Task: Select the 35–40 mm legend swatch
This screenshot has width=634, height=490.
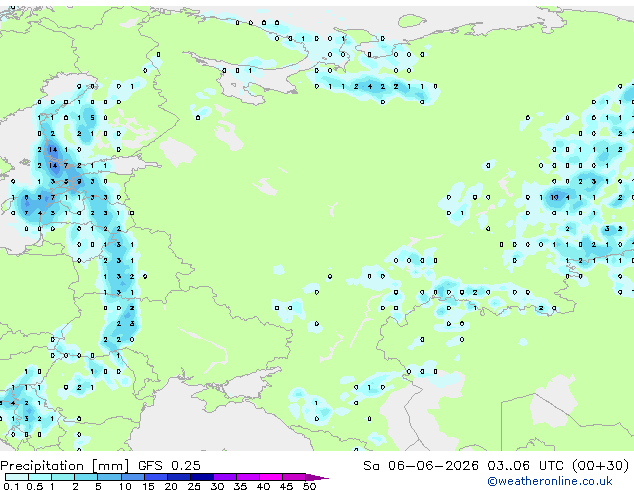Action: click(248, 477)
